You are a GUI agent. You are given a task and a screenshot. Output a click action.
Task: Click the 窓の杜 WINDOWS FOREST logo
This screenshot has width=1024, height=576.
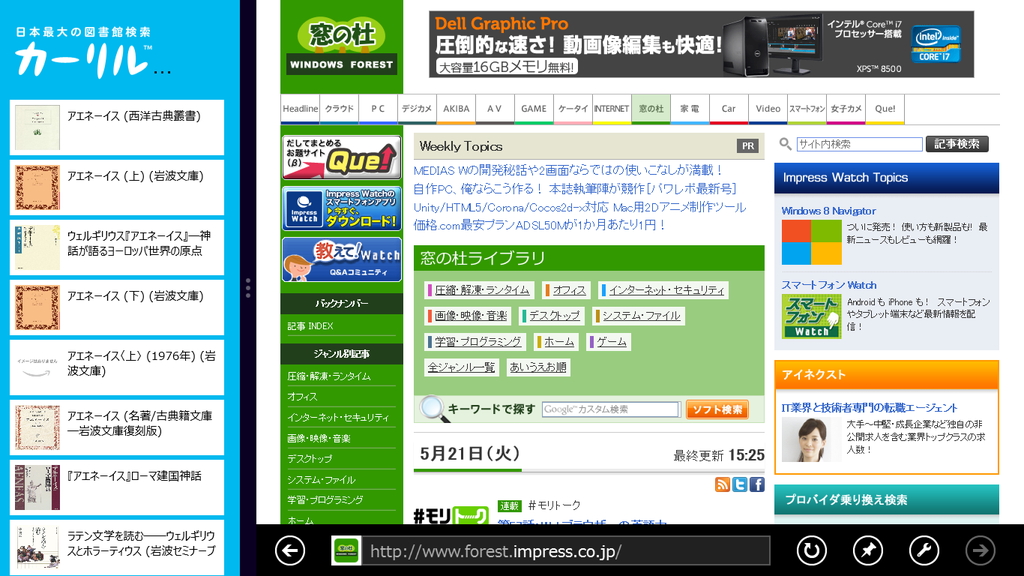pyautogui.click(x=339, y=44)
